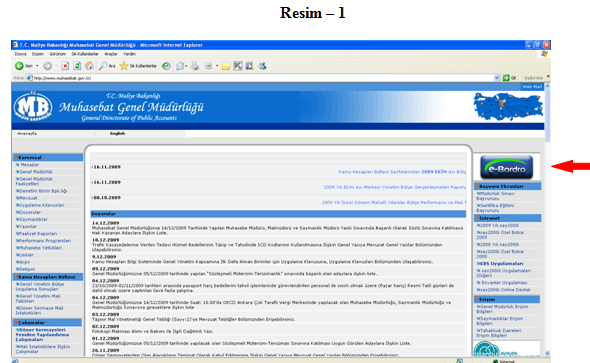Viewport: 590px width, 363px height.
Task: Open the 2009 Yılı say2000i link
Action: click(x=497, y=226)
